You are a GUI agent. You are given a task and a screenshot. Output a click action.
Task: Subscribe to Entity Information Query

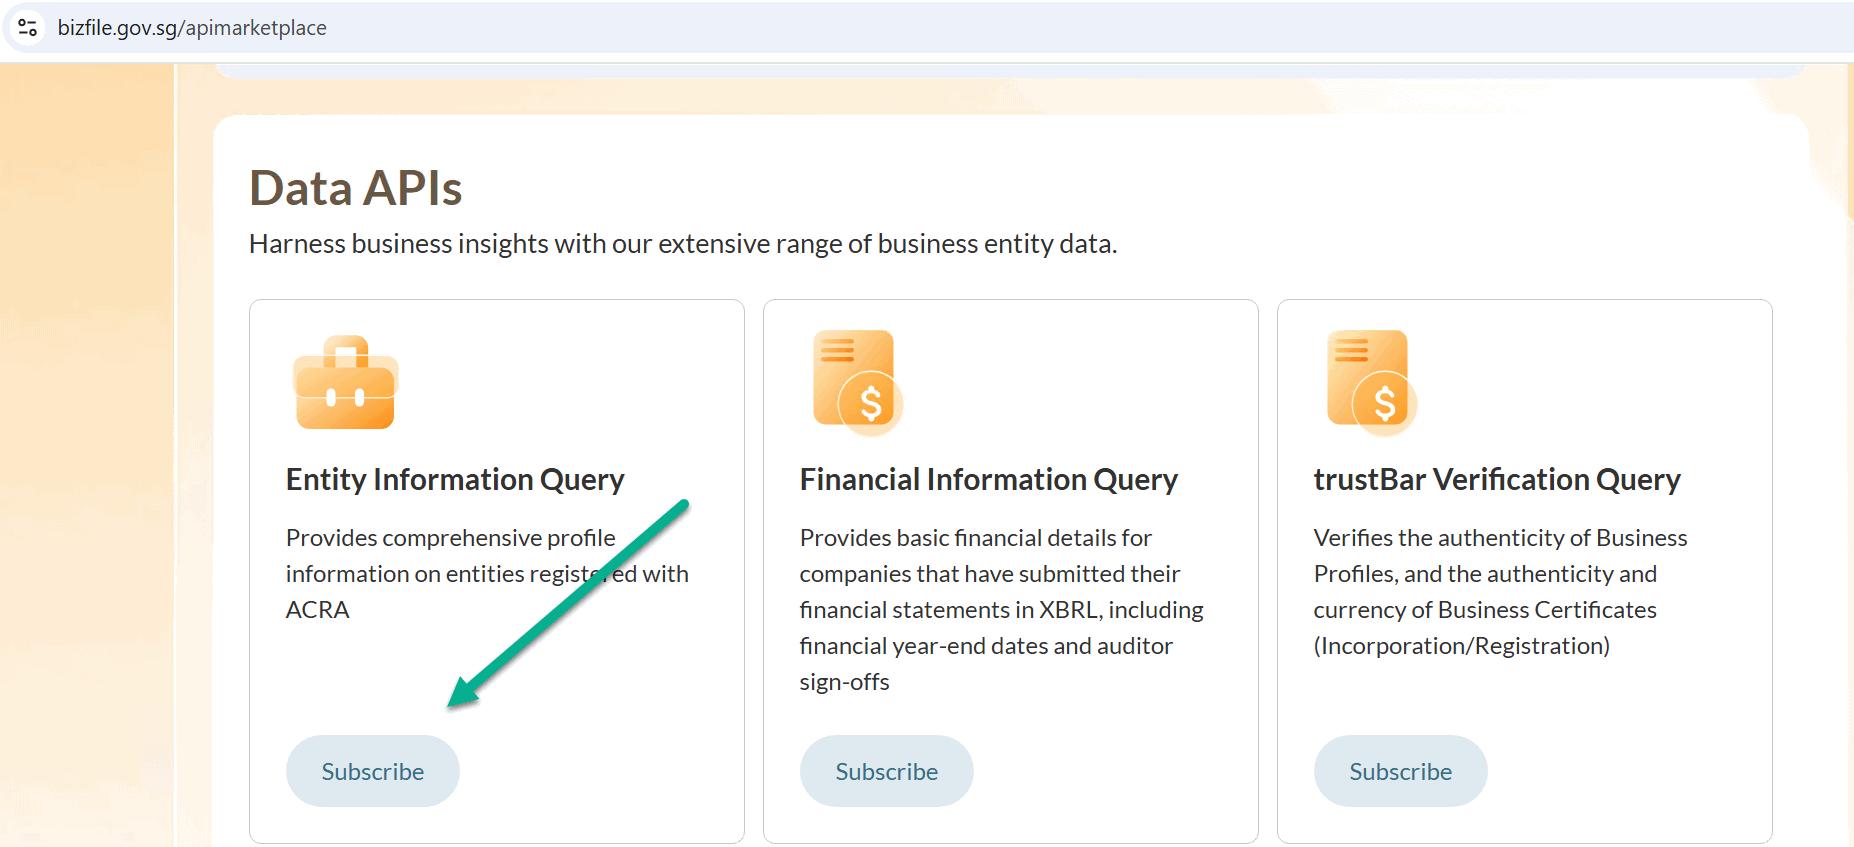click(373, 771)
